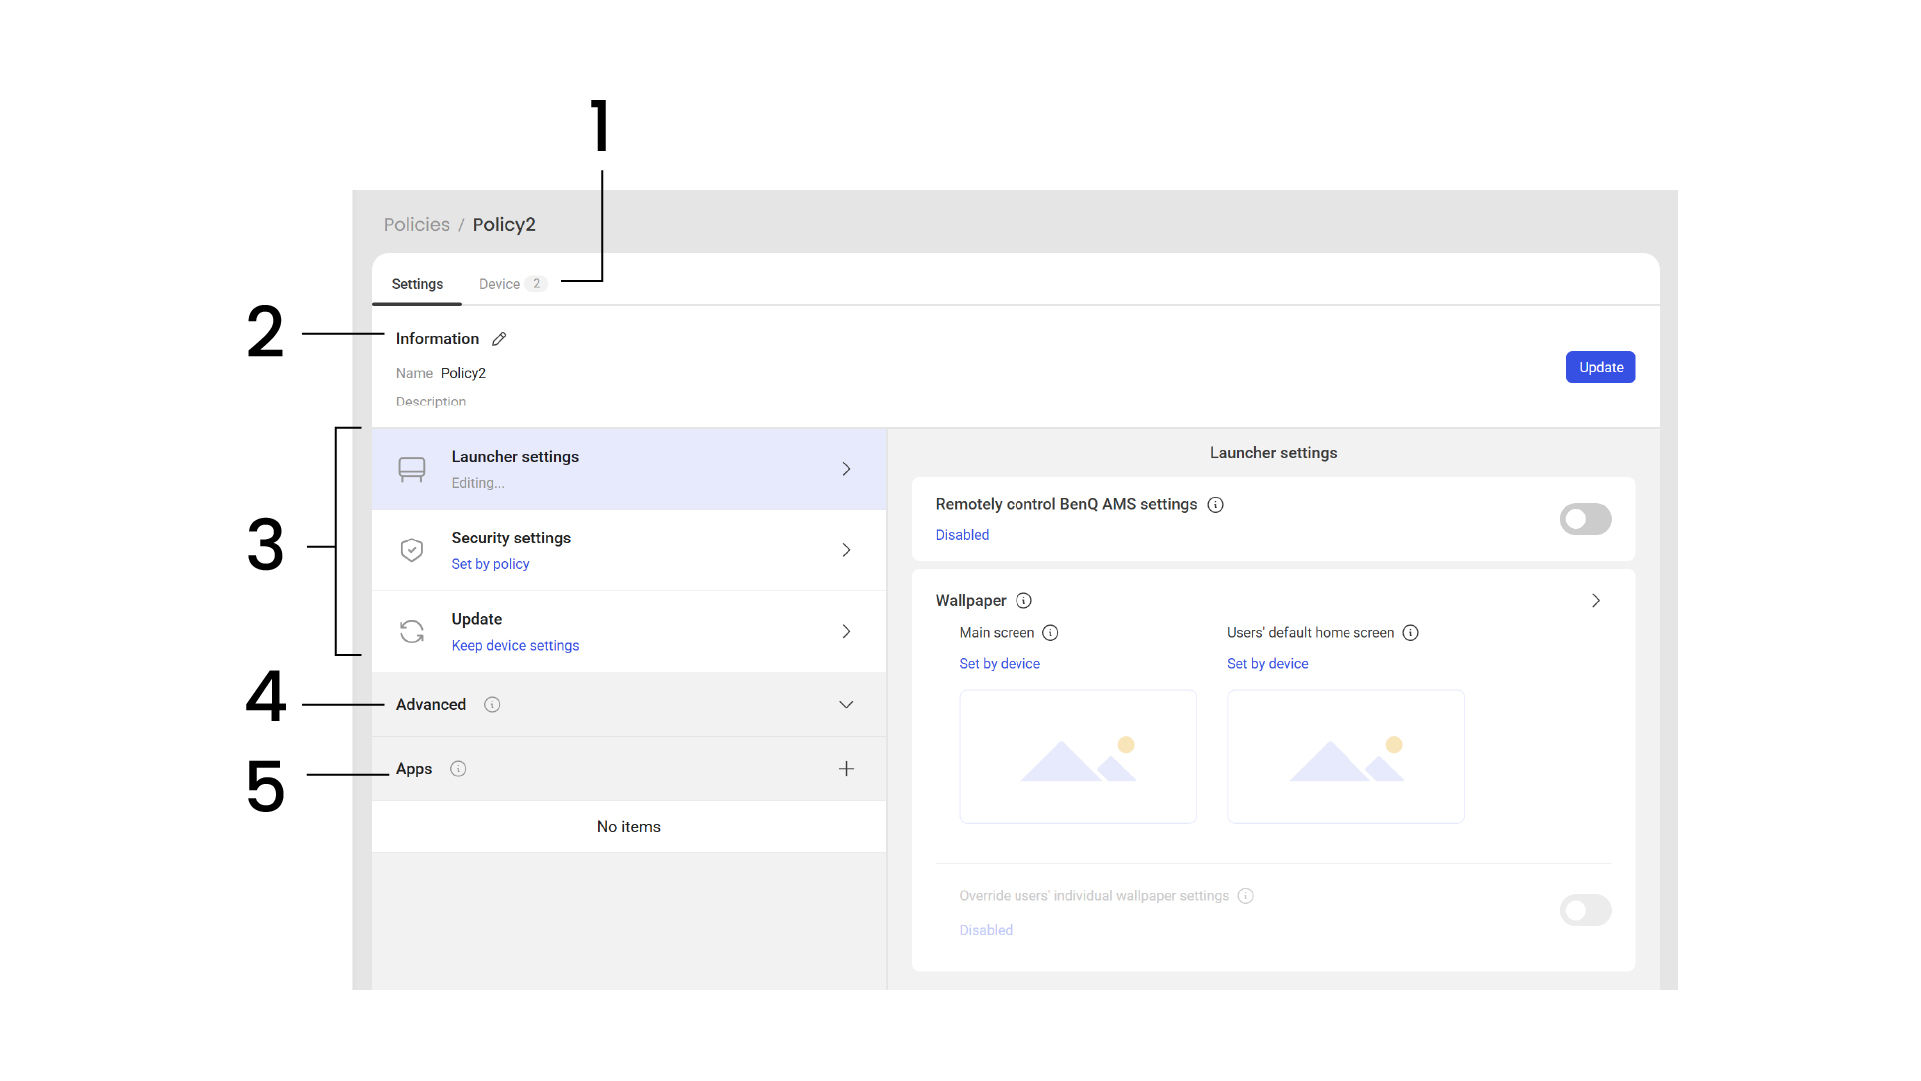Screen dimensions: 1921x1081
Task: Click Users' default home screen wallpaper thumbnail
Action: point(1345,757)
